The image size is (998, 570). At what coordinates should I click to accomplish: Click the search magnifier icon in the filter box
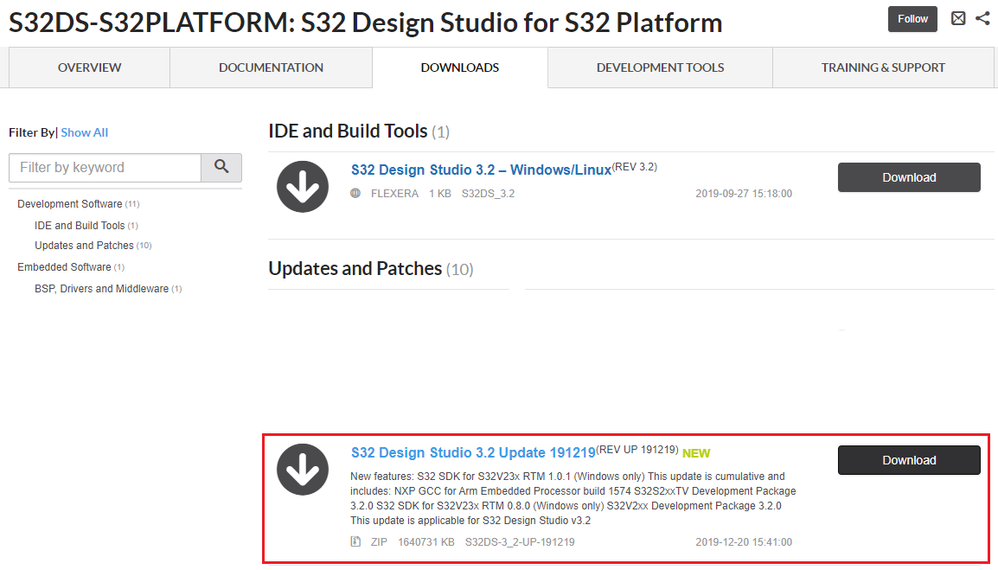point(221,167)
